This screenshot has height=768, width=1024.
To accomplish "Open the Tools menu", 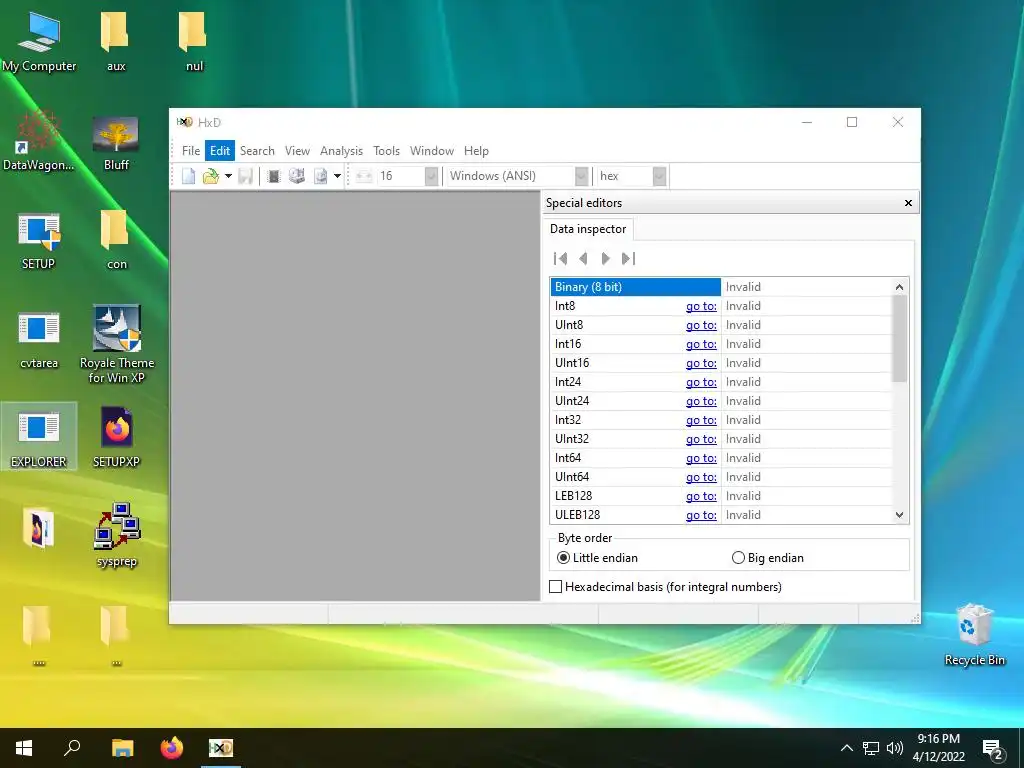I will pos(386,151).
